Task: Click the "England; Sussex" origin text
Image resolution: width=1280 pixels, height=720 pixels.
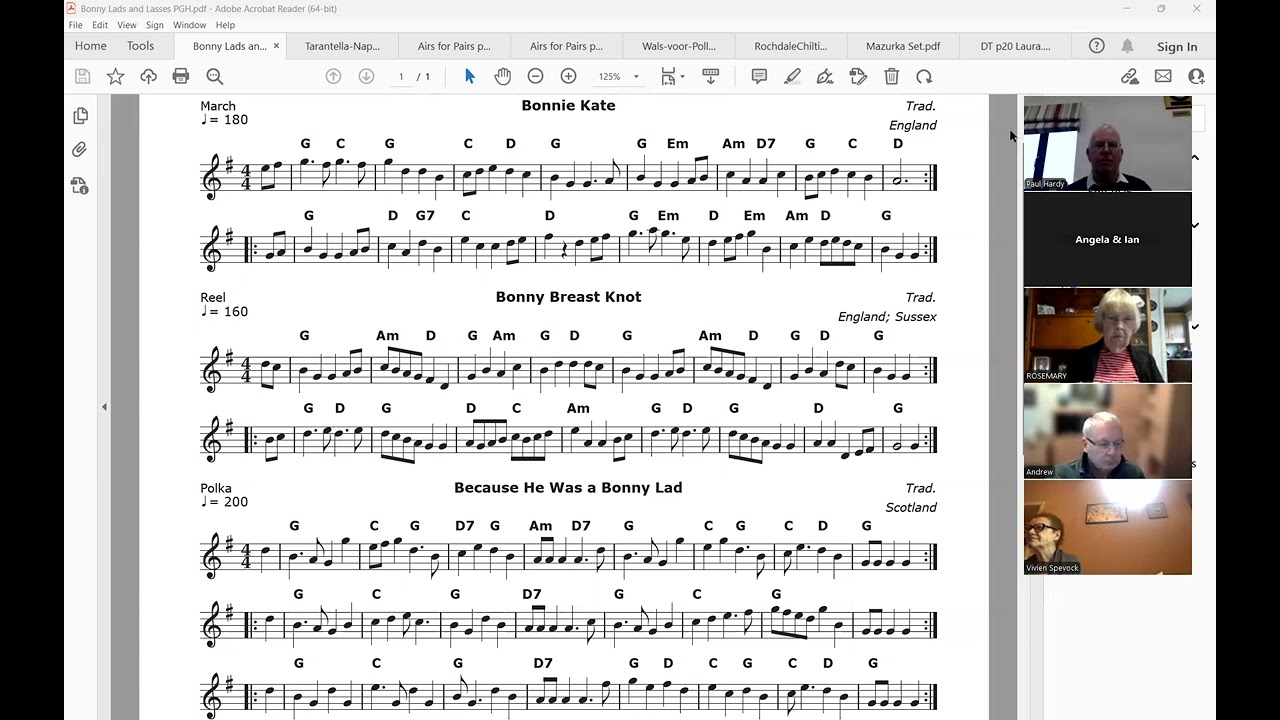Action: (887, 317)
